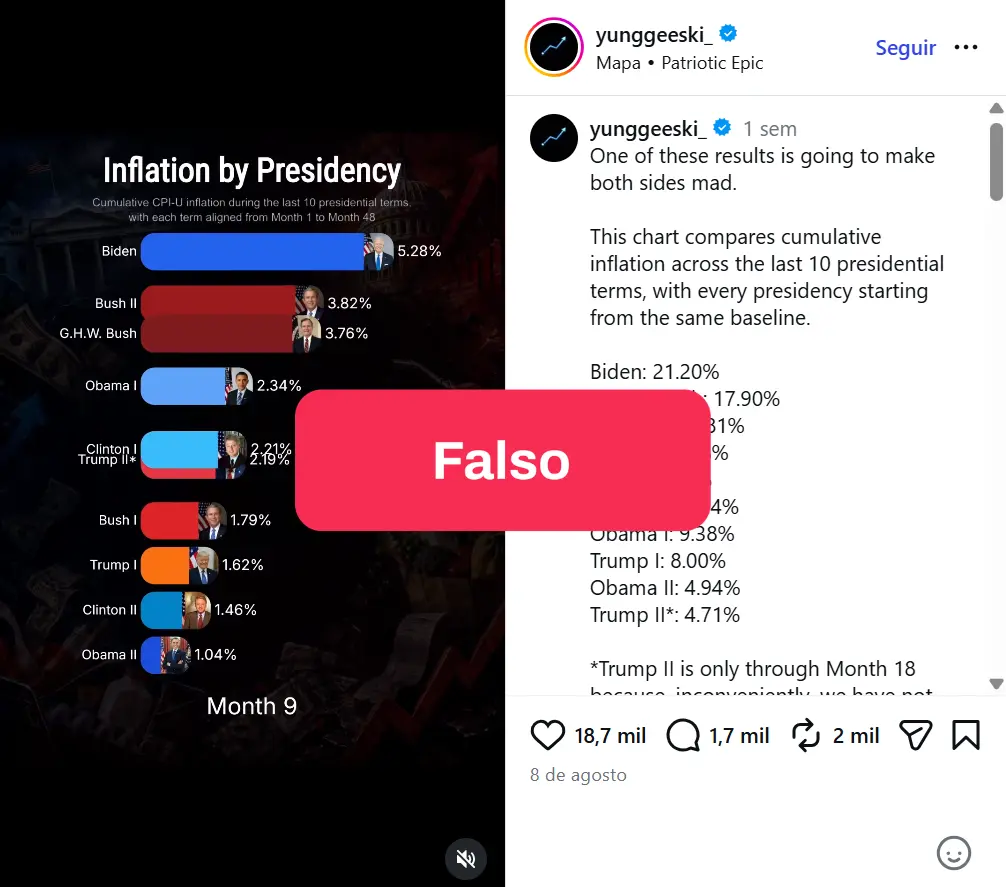Open emoji picker smiley icon

point(953,853)
